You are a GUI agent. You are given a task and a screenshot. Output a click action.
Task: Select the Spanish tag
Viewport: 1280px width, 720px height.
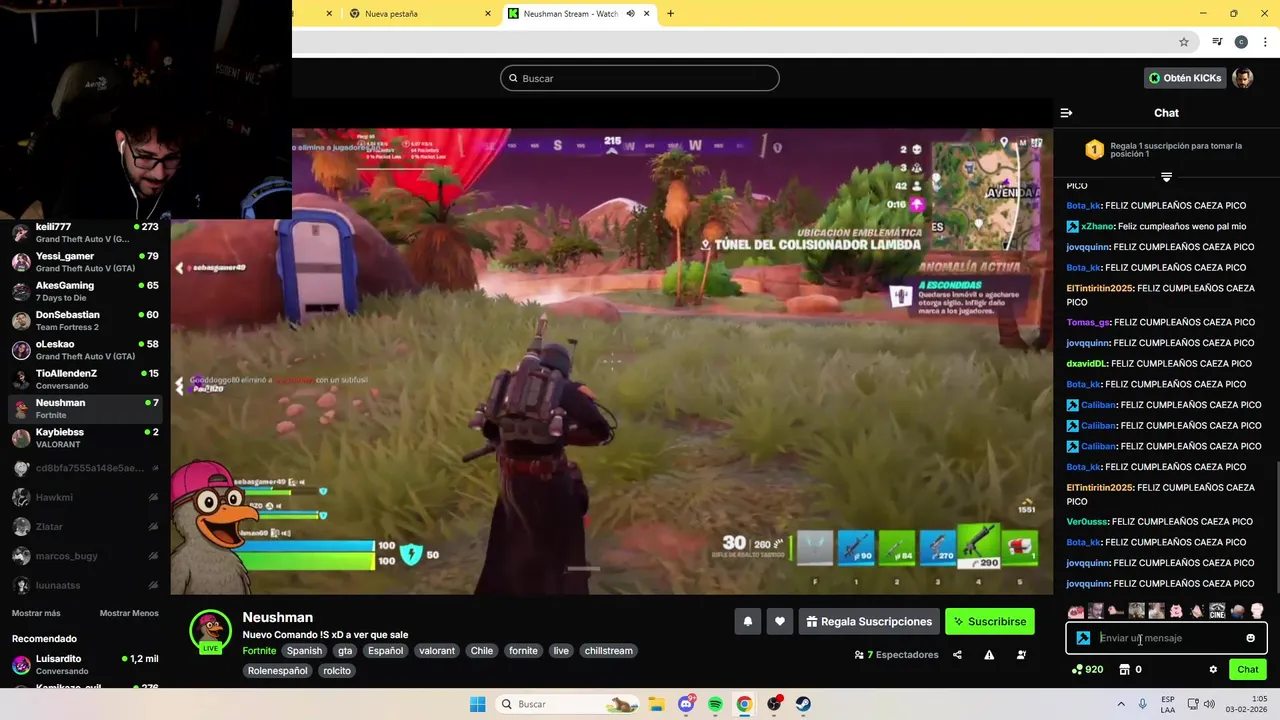pyautogui.click(x=304, y=651)
